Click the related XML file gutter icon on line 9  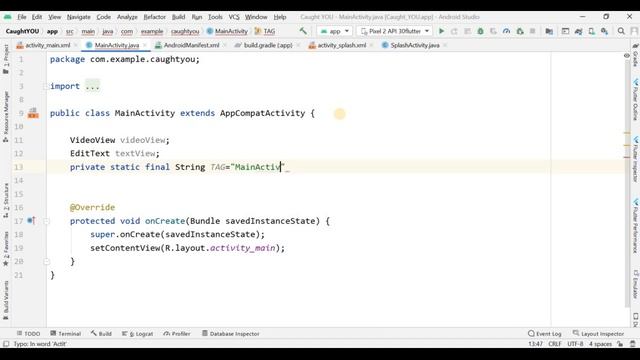point(33,113)
